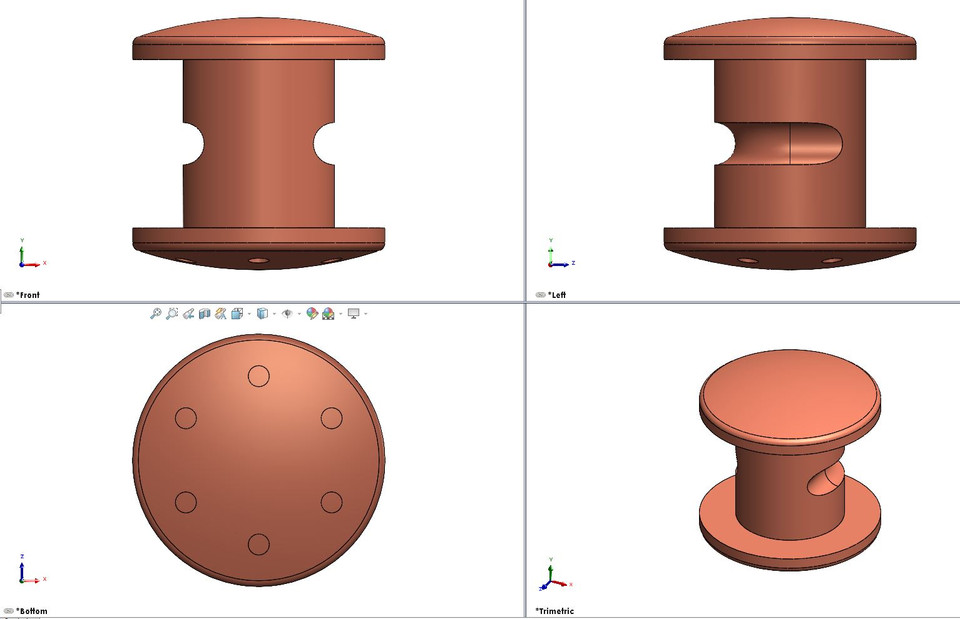Click the Apply Scene icon
The width and height of the screenshot is (960, 619).
tap(327, 312)
